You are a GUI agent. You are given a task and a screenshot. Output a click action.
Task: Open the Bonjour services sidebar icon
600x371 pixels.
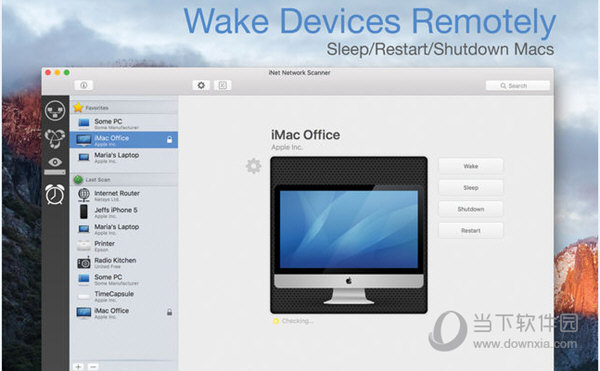coord(55,138)
